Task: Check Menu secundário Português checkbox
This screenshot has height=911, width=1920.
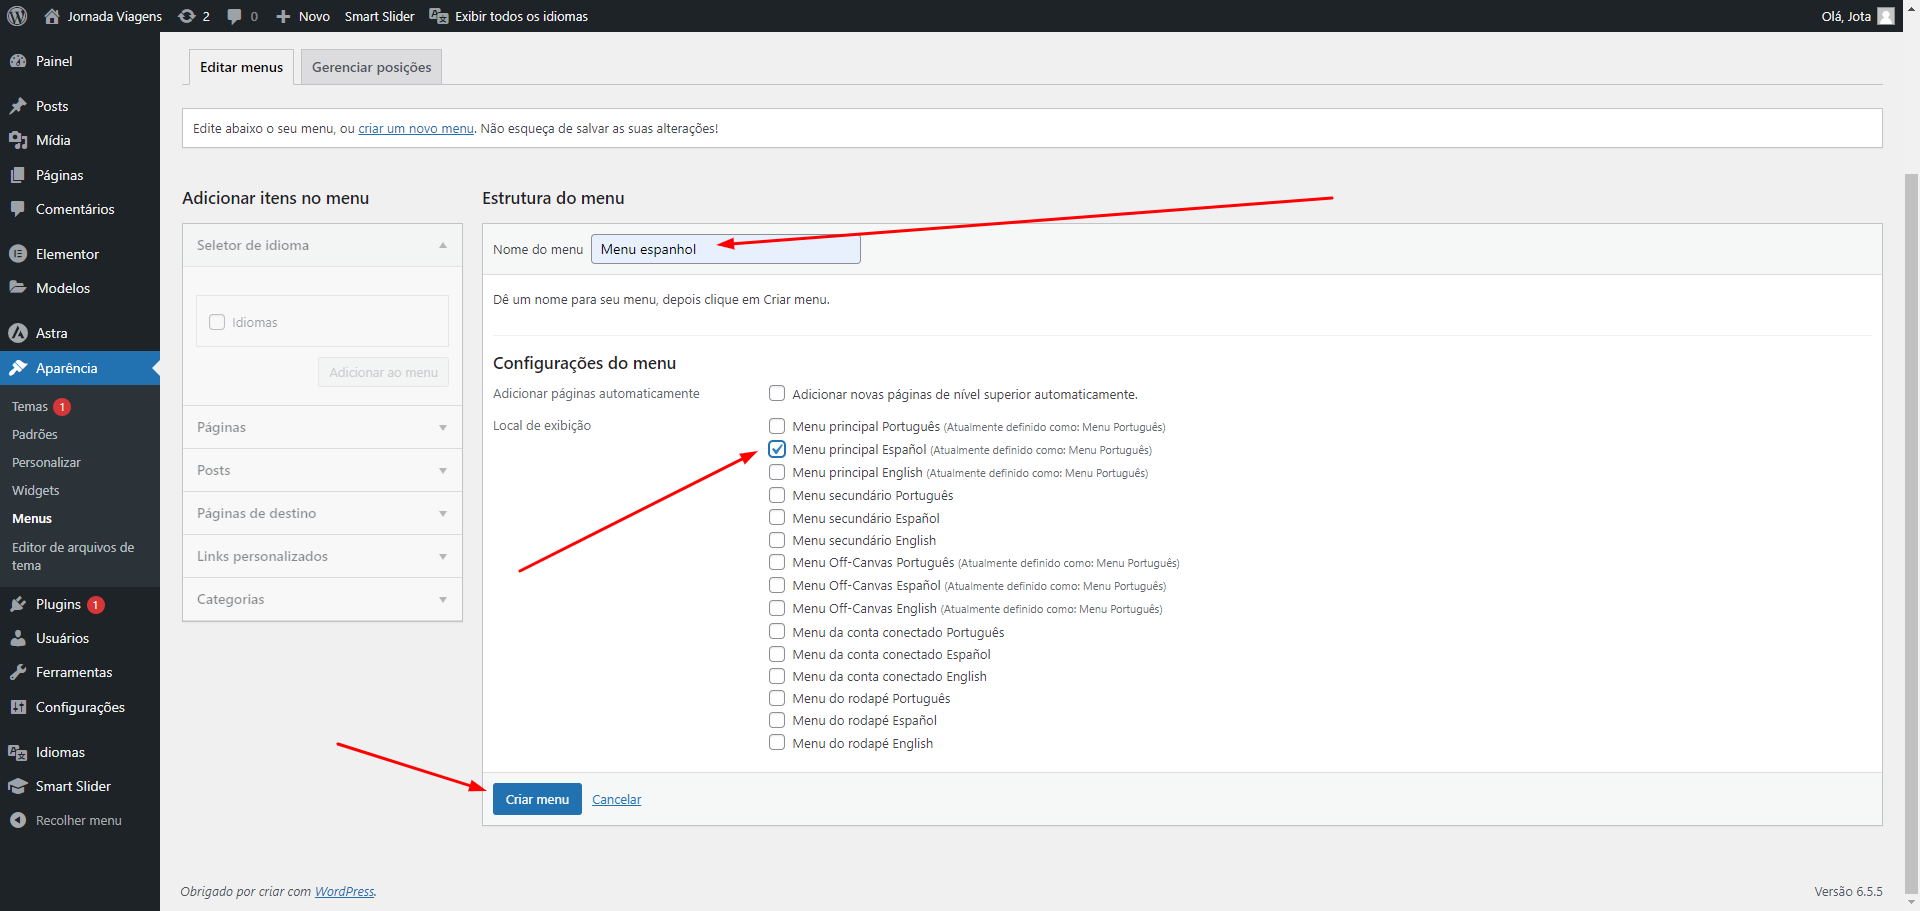Action: point(777,495)
